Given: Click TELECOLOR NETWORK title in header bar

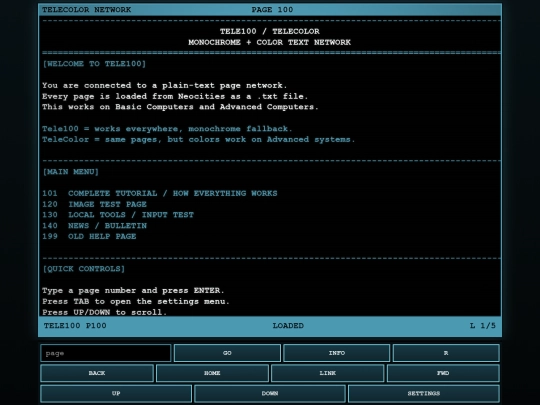Looking at the screenshot, I should point(86,10).
